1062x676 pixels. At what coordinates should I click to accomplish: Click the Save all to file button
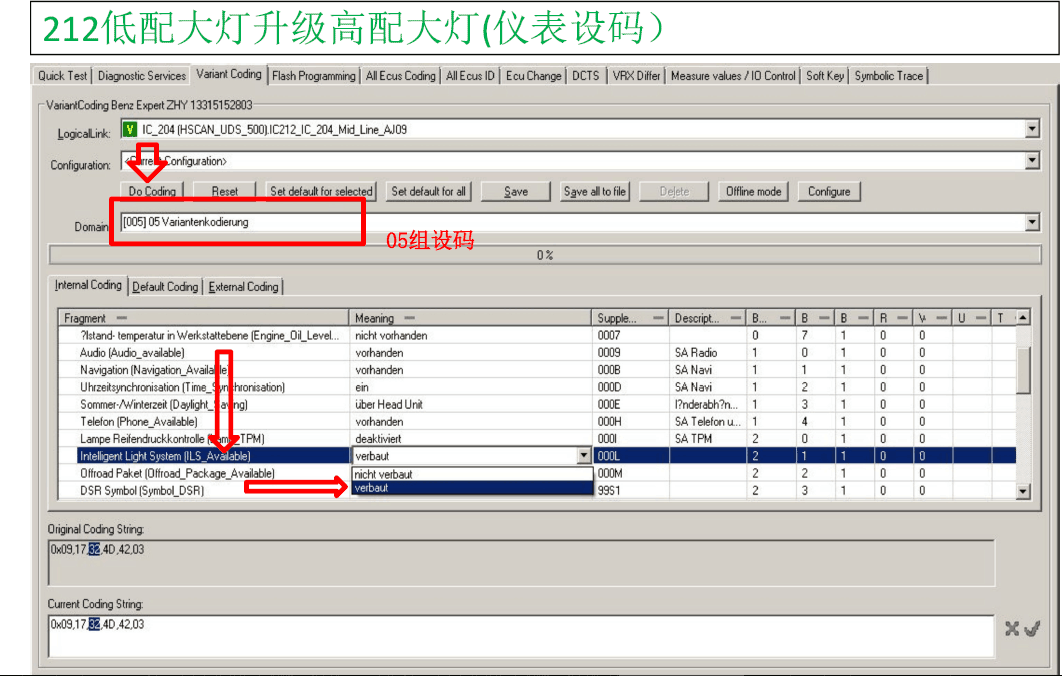coord(594,192)
